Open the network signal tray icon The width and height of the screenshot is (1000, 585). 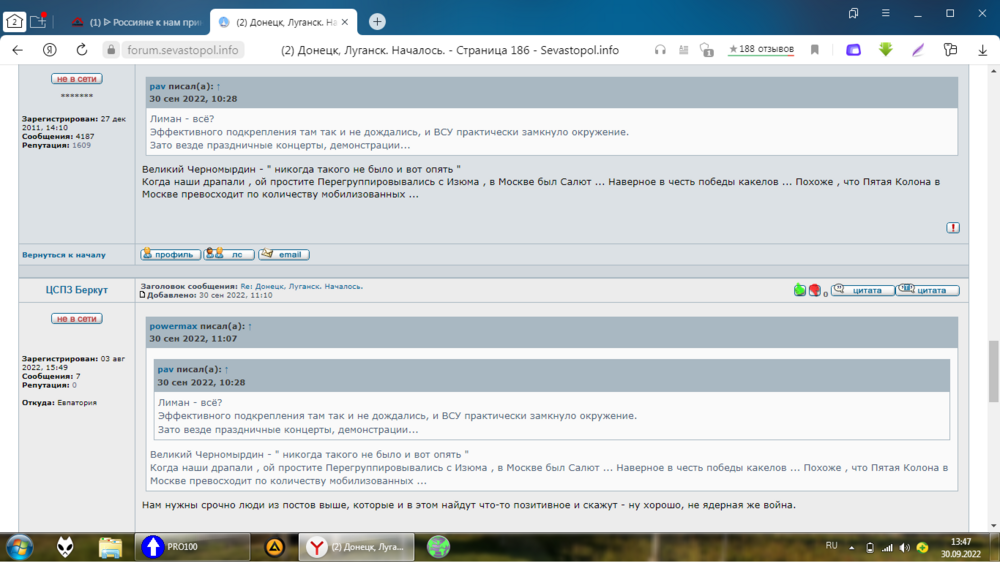click(887, 547)
